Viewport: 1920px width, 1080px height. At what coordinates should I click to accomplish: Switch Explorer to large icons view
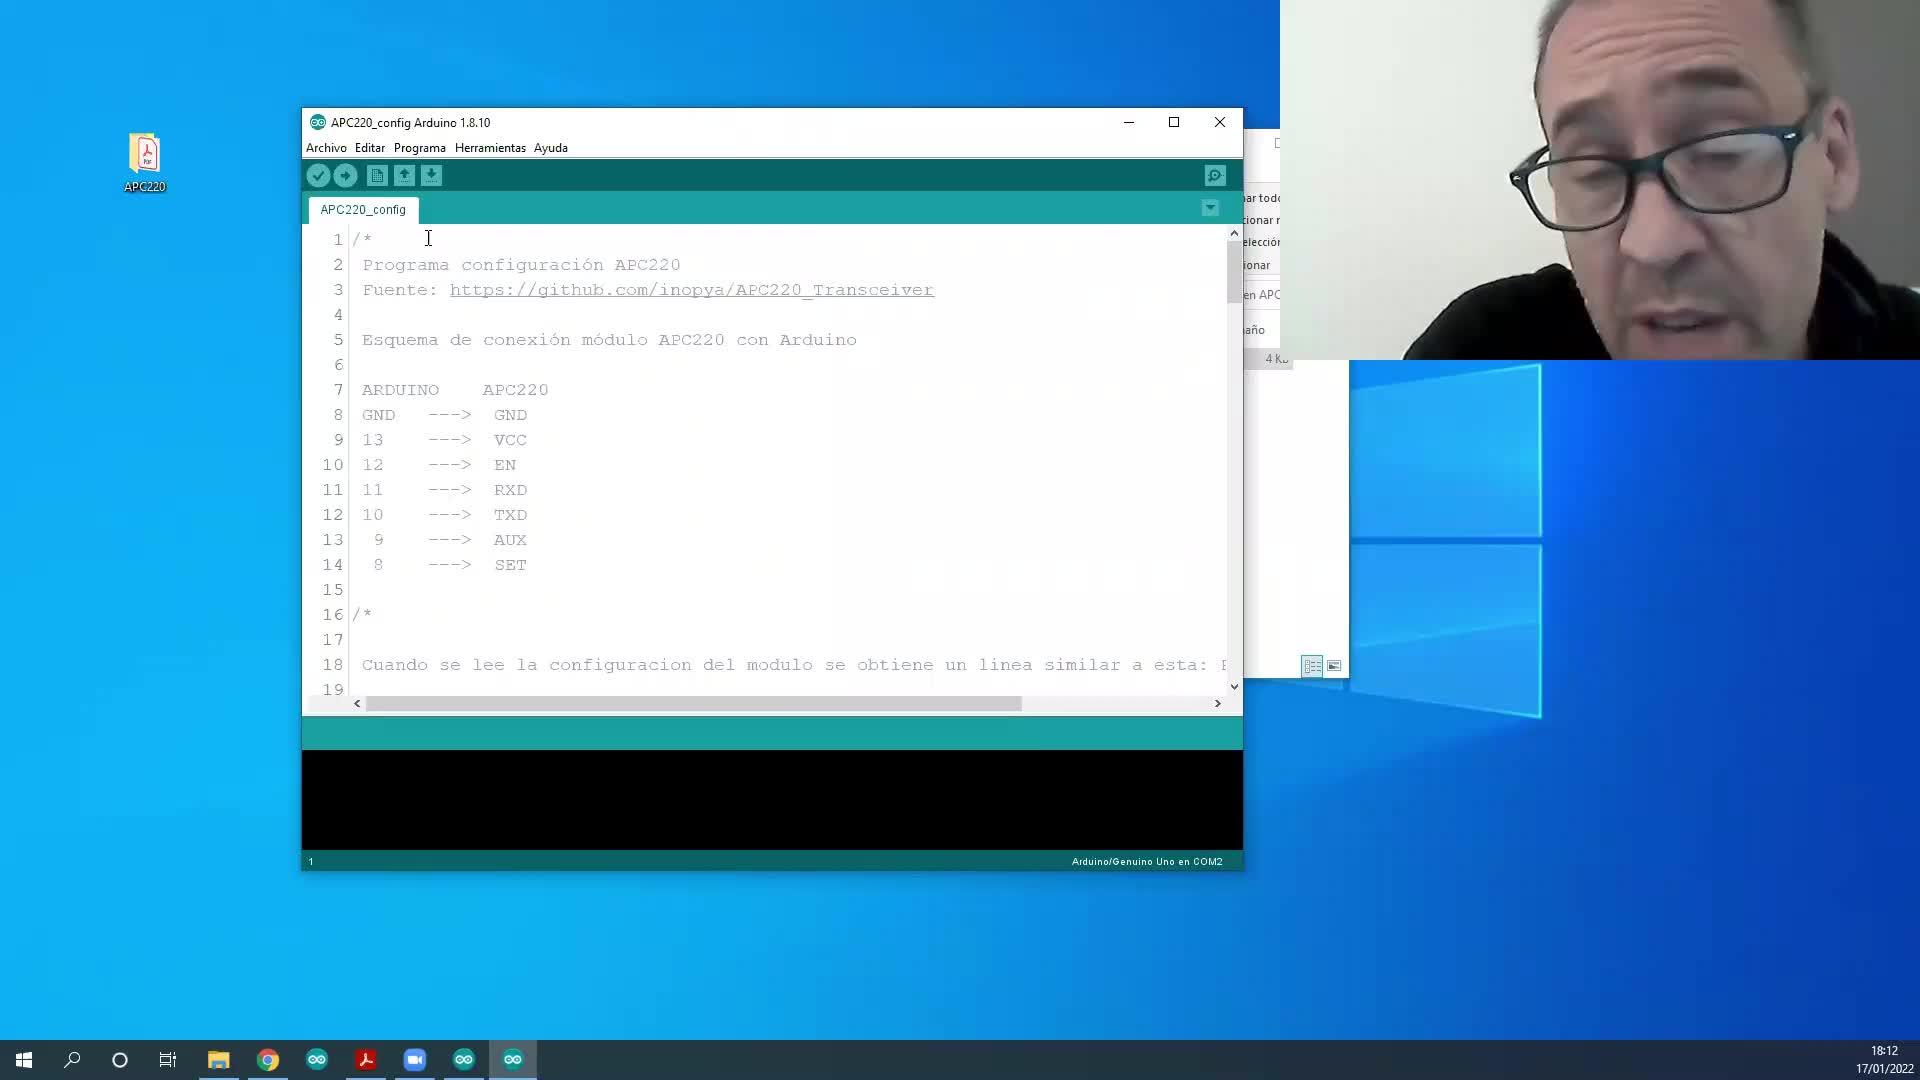[1334, 666]
